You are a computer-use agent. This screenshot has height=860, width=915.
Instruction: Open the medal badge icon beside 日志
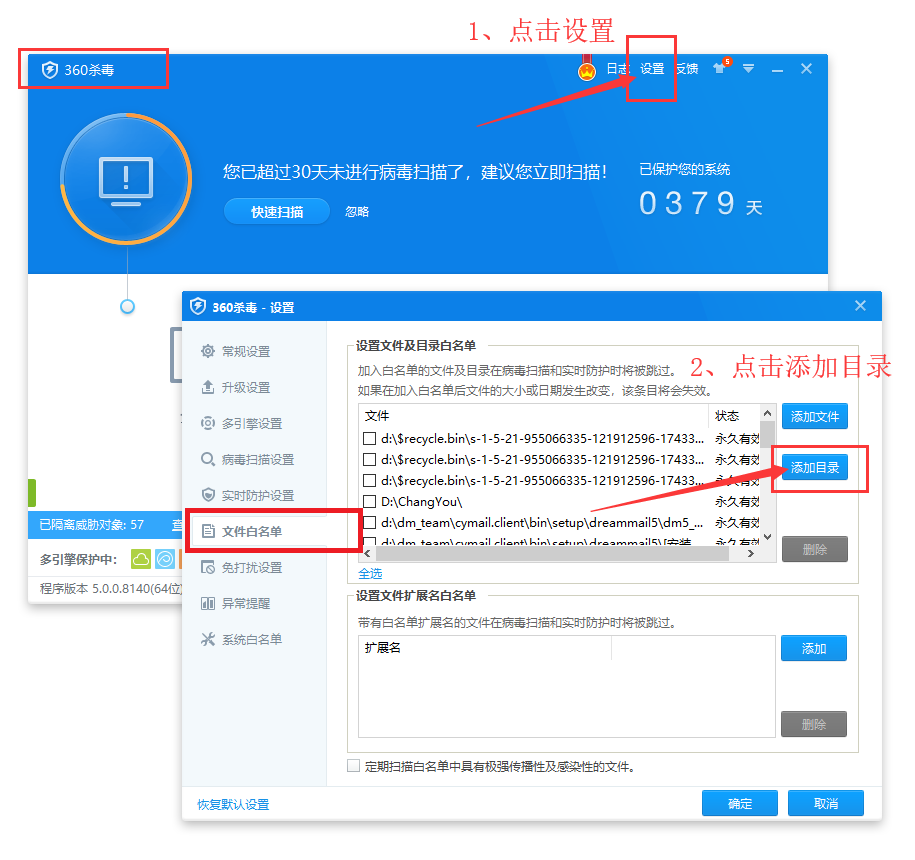(x=587, y=69)
